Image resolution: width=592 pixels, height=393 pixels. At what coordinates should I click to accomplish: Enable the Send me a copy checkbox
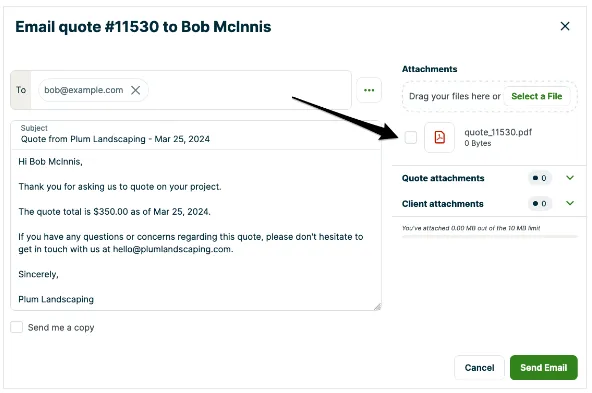17,327
